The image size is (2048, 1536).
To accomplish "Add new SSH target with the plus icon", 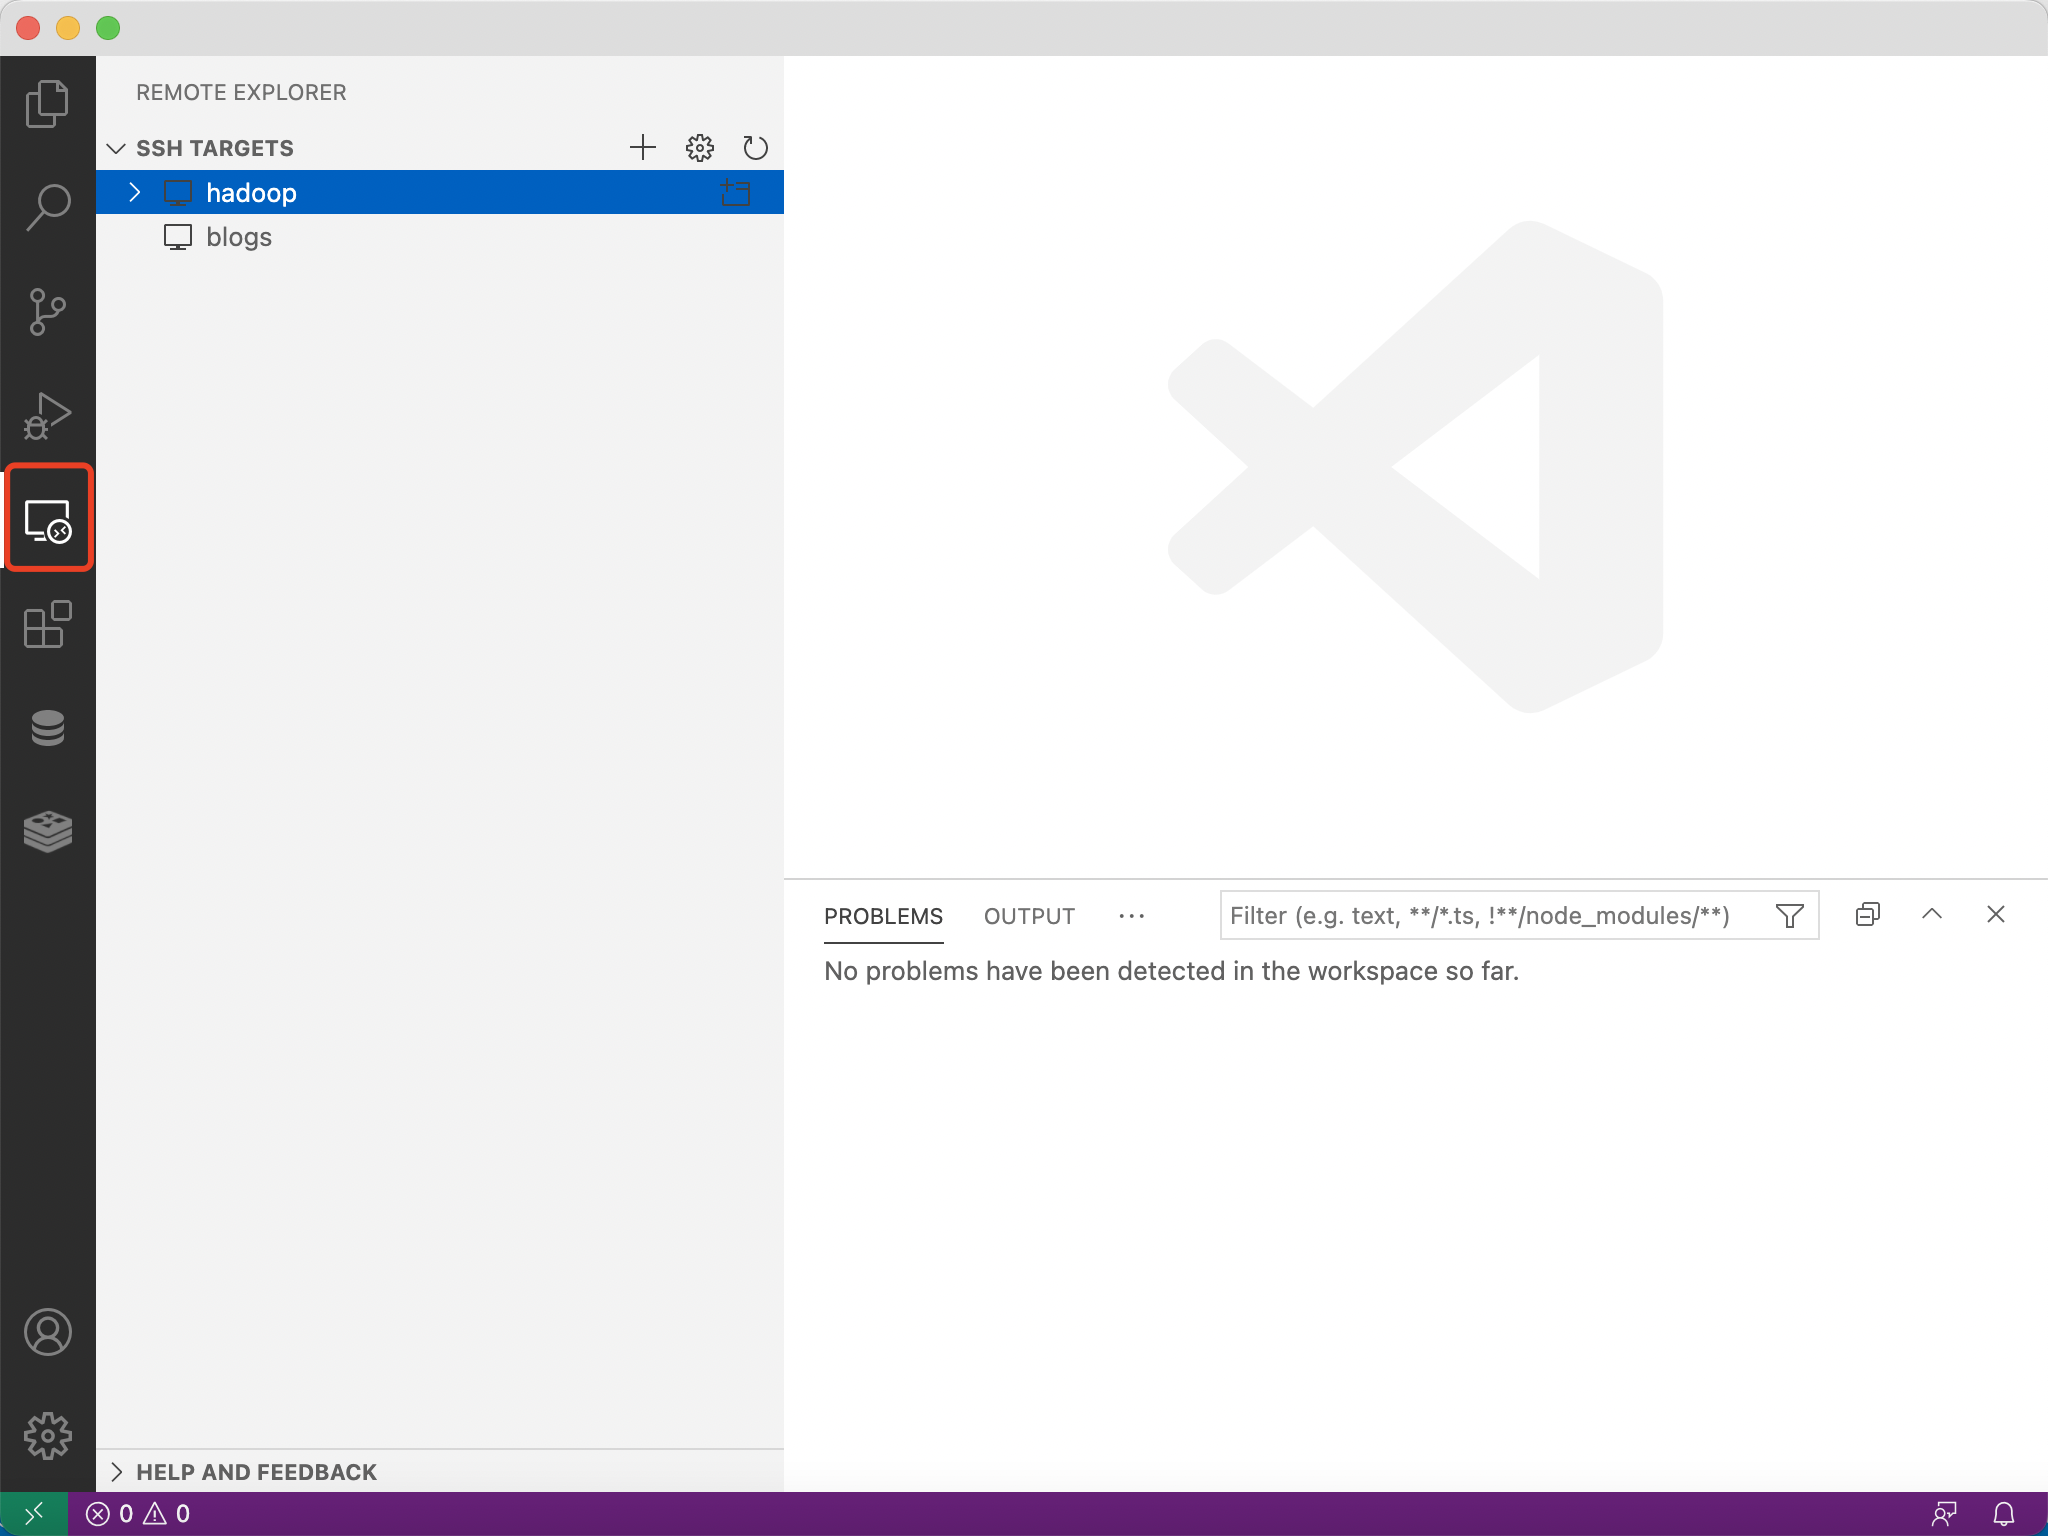I will pyautogui.click(x=643, y=148).
